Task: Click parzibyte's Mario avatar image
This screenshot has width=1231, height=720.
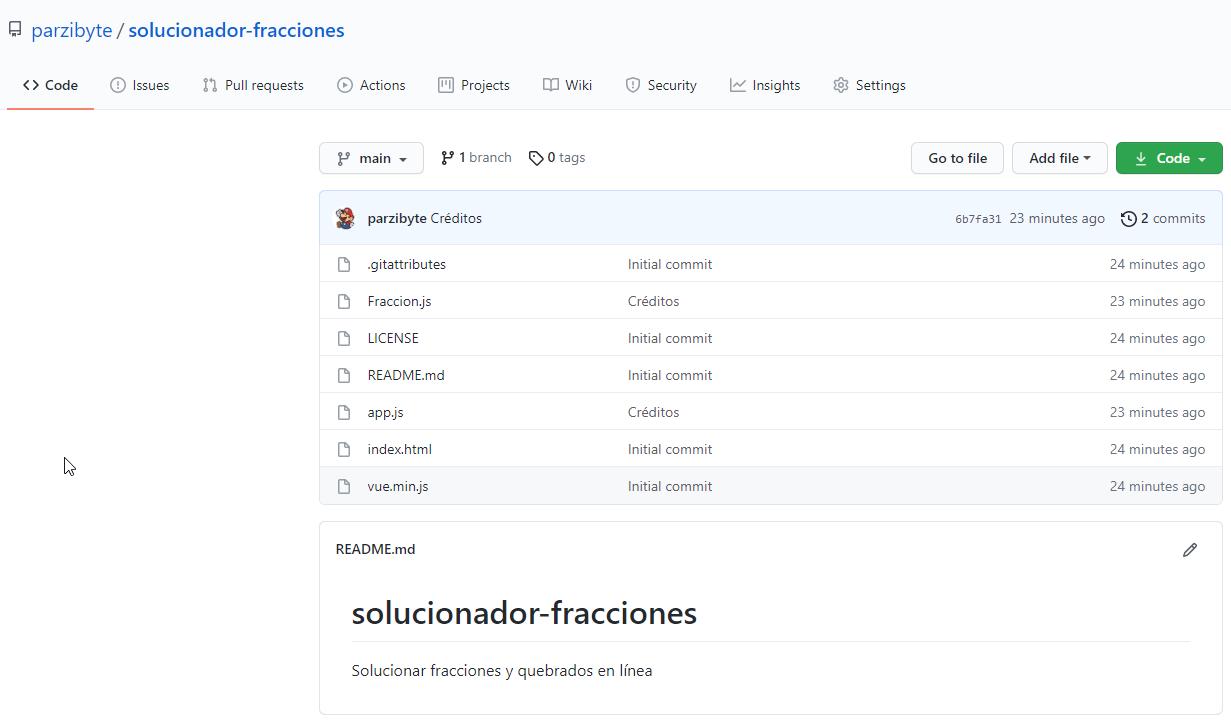Action: click(x=345, y=218)
